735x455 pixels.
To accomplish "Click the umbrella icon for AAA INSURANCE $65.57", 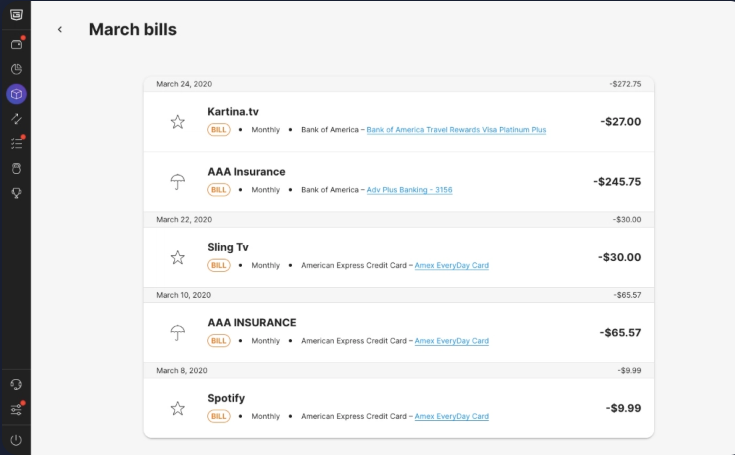I will click(x=178, y=333).
